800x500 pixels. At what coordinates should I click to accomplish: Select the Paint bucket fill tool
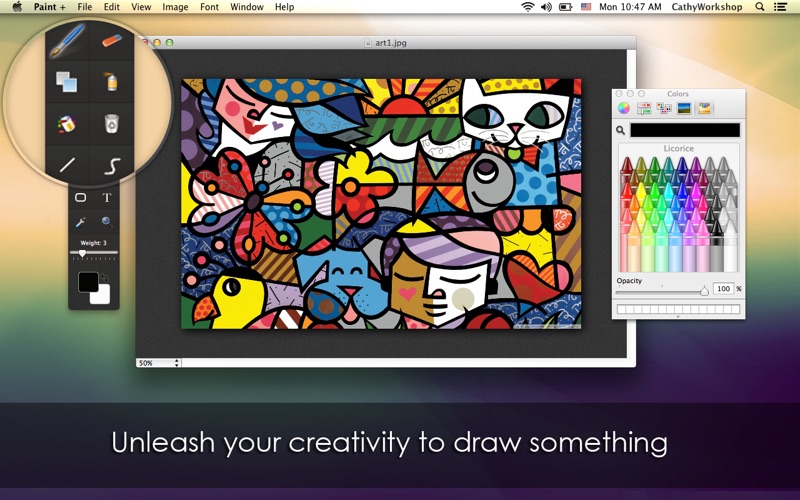pyautogui.click(x=66, y=124)
